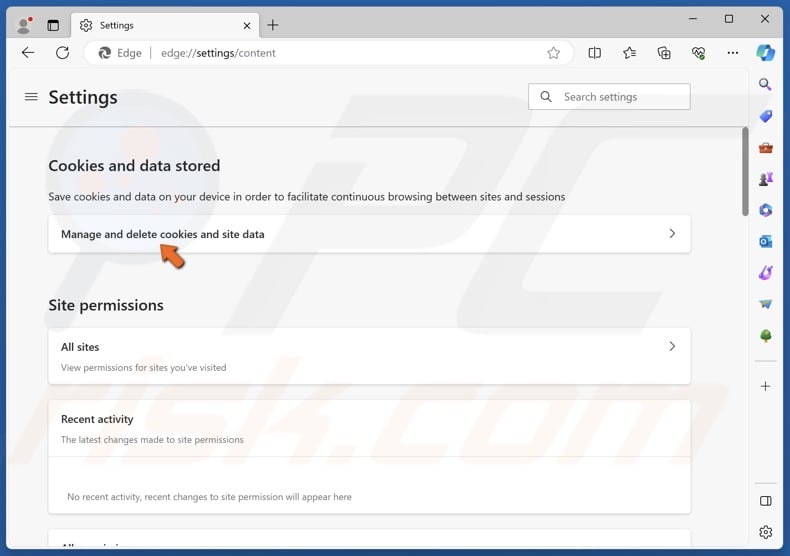Image resolution: width=790 pixels, height=556 pixels.
Task: Open sidebar settings gear
Action: 766,532
